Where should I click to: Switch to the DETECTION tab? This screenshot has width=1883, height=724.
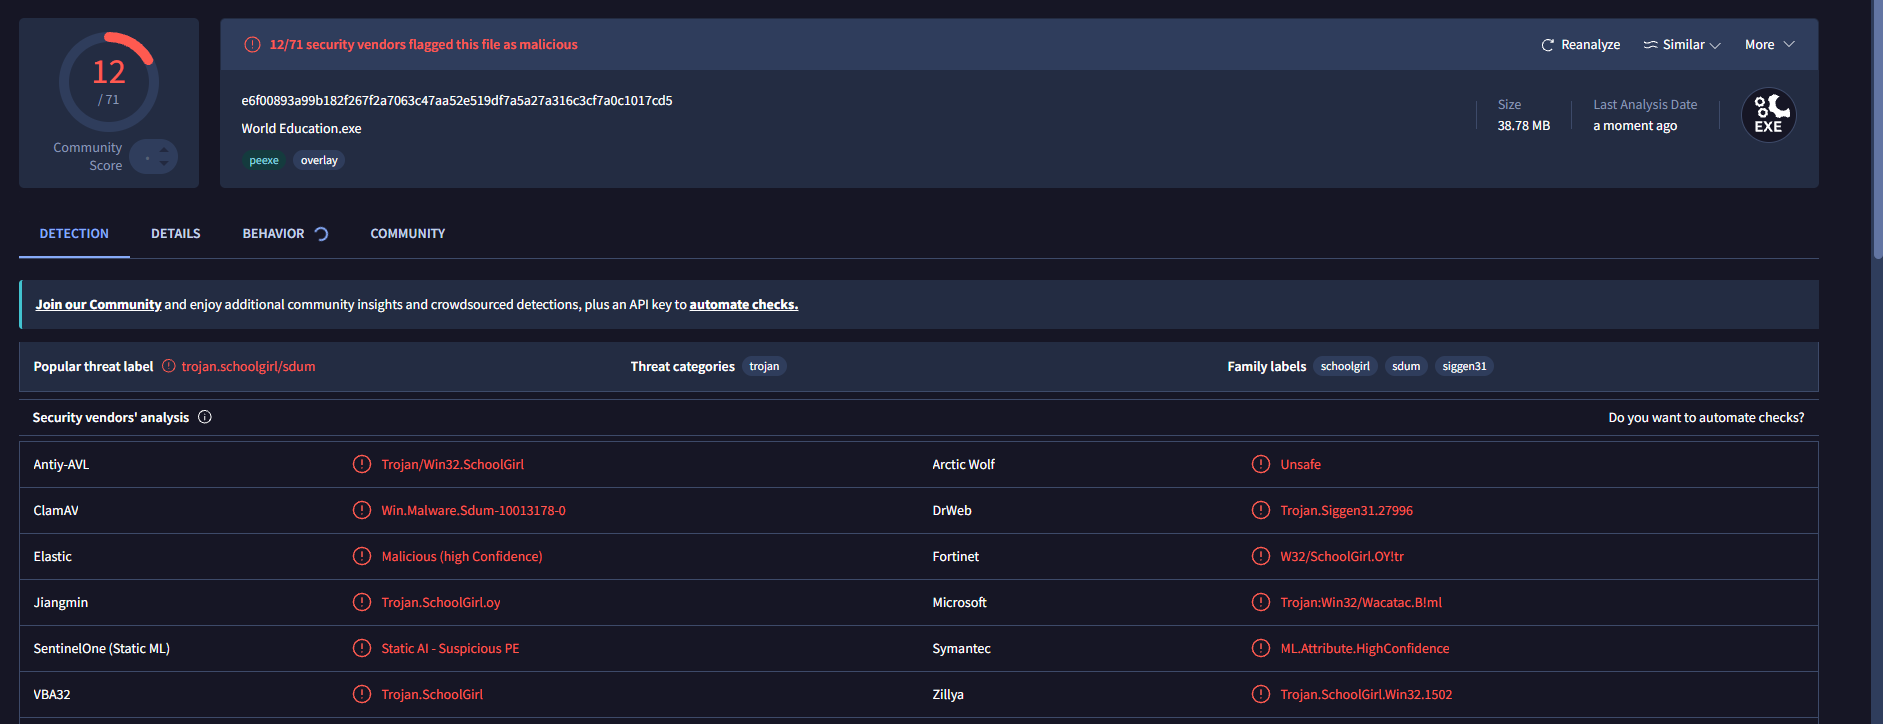[74, 234]
